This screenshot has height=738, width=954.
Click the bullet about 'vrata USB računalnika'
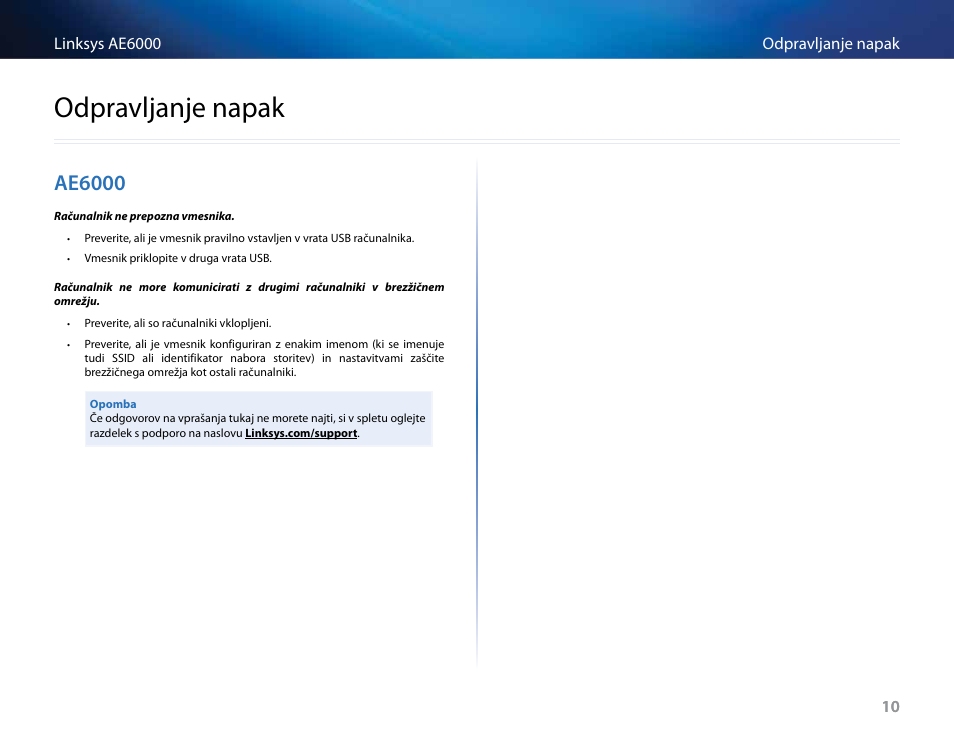(249, 238)
